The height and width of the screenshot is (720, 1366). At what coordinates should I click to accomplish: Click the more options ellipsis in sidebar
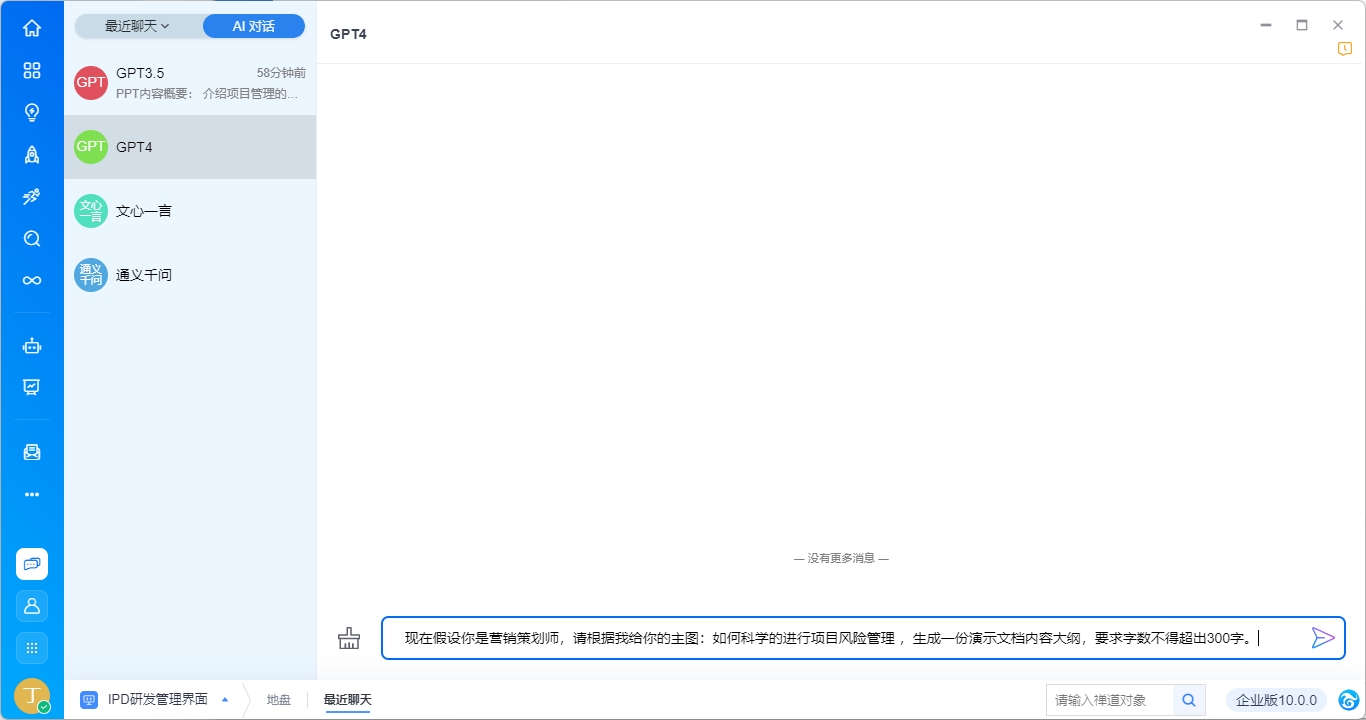pos(32,494)
